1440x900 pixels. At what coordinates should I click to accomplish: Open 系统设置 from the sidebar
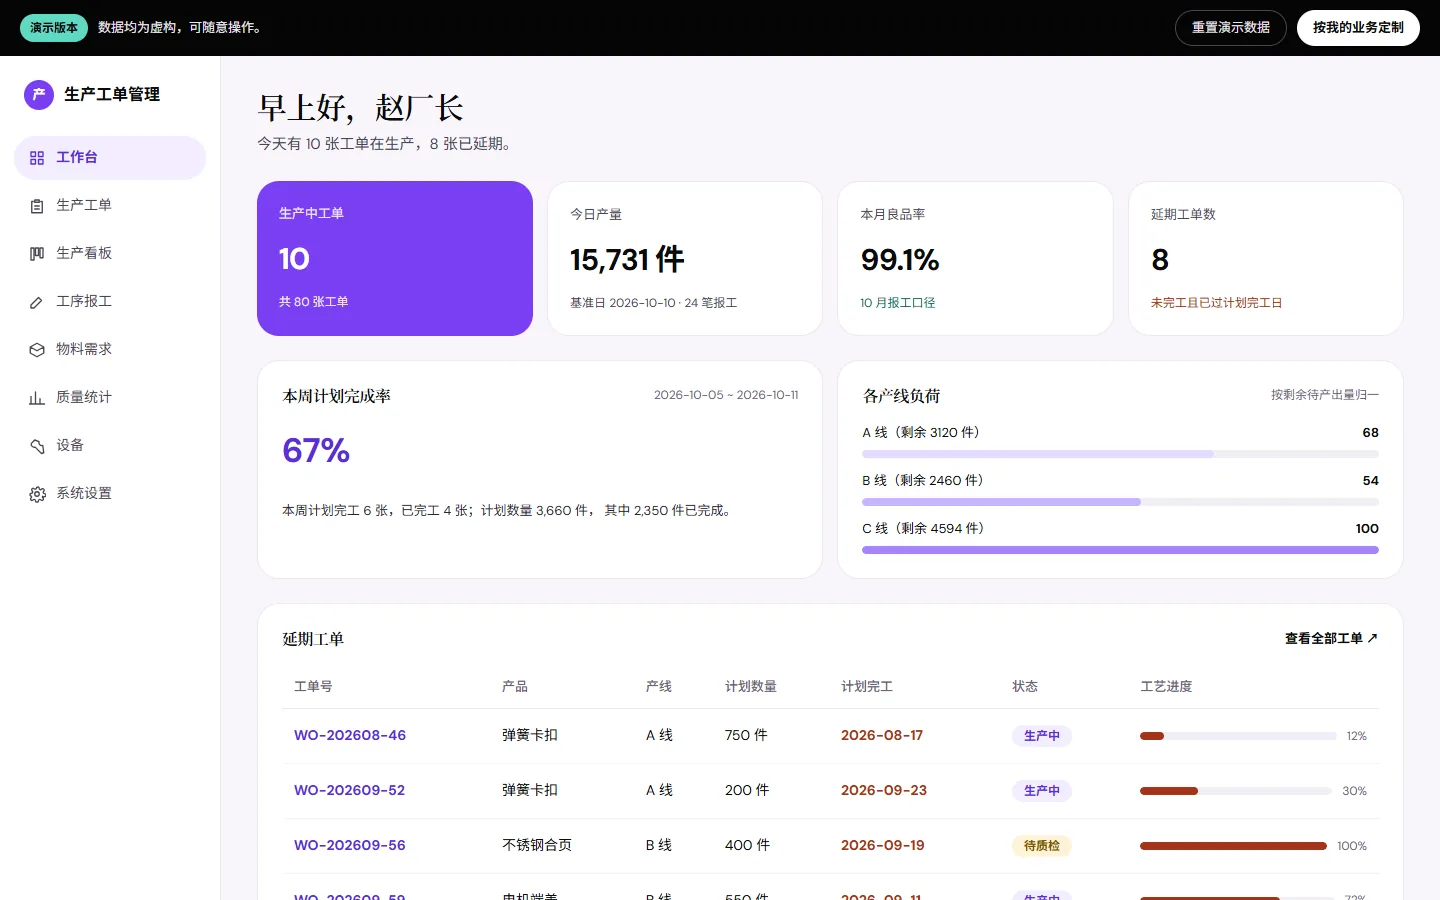tap(110, 494)
